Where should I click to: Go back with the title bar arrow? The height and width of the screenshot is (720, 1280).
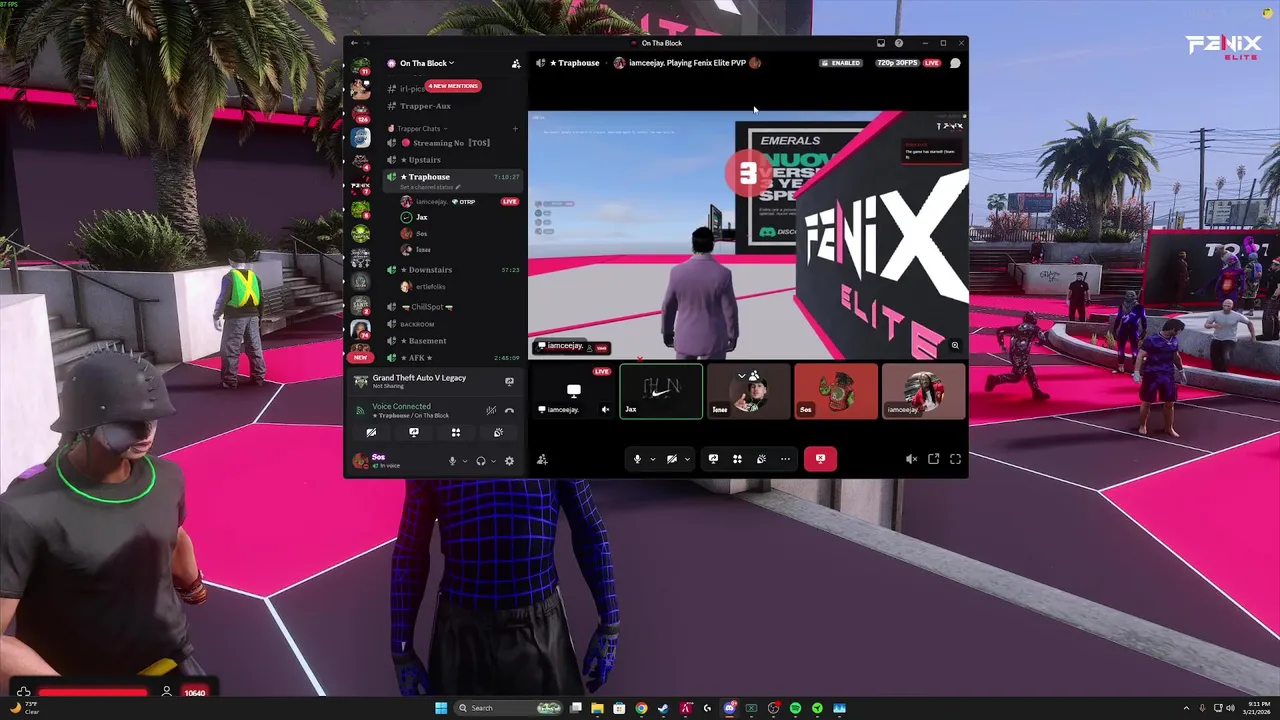coord(354,43)
